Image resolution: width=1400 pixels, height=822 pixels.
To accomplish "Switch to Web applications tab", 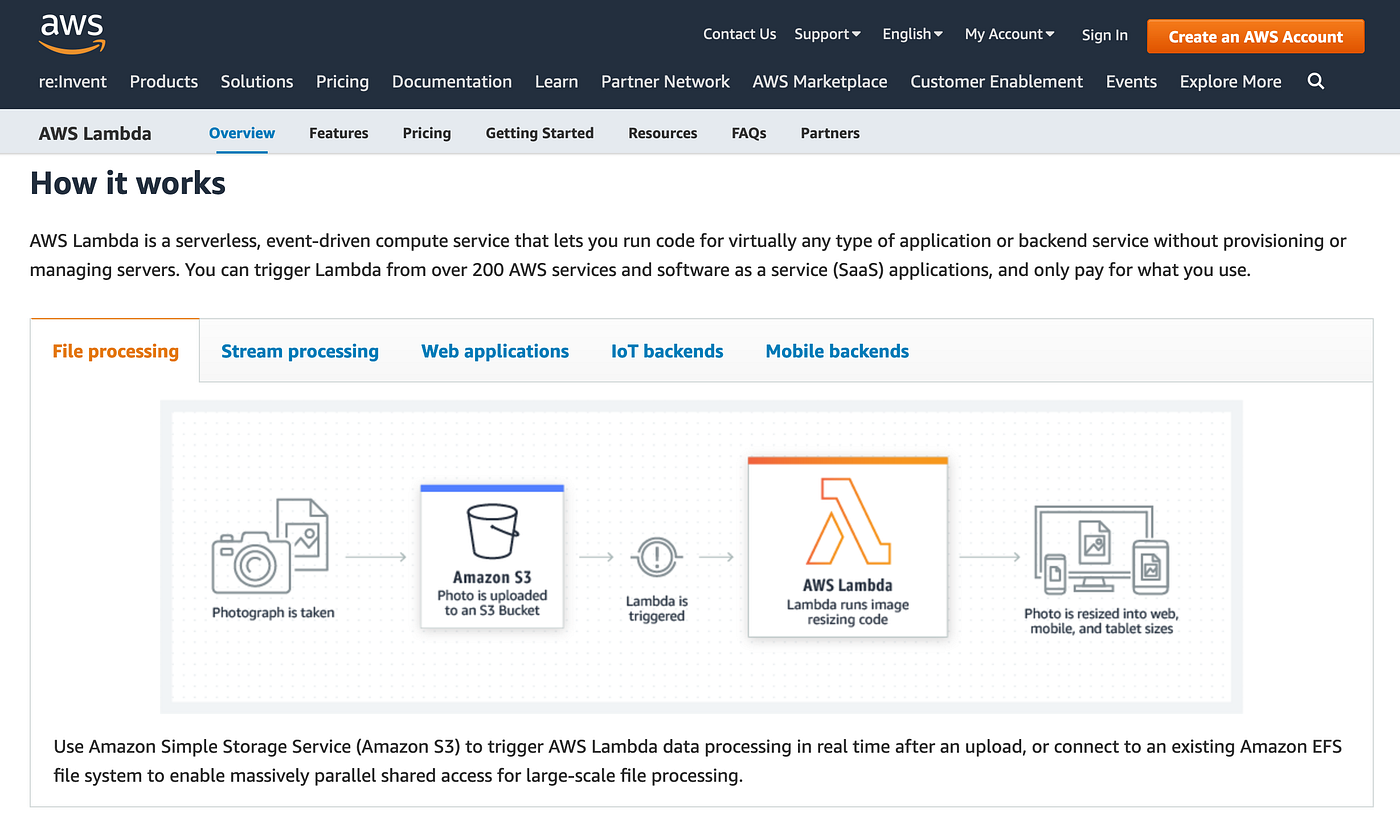I will (495, 351).
